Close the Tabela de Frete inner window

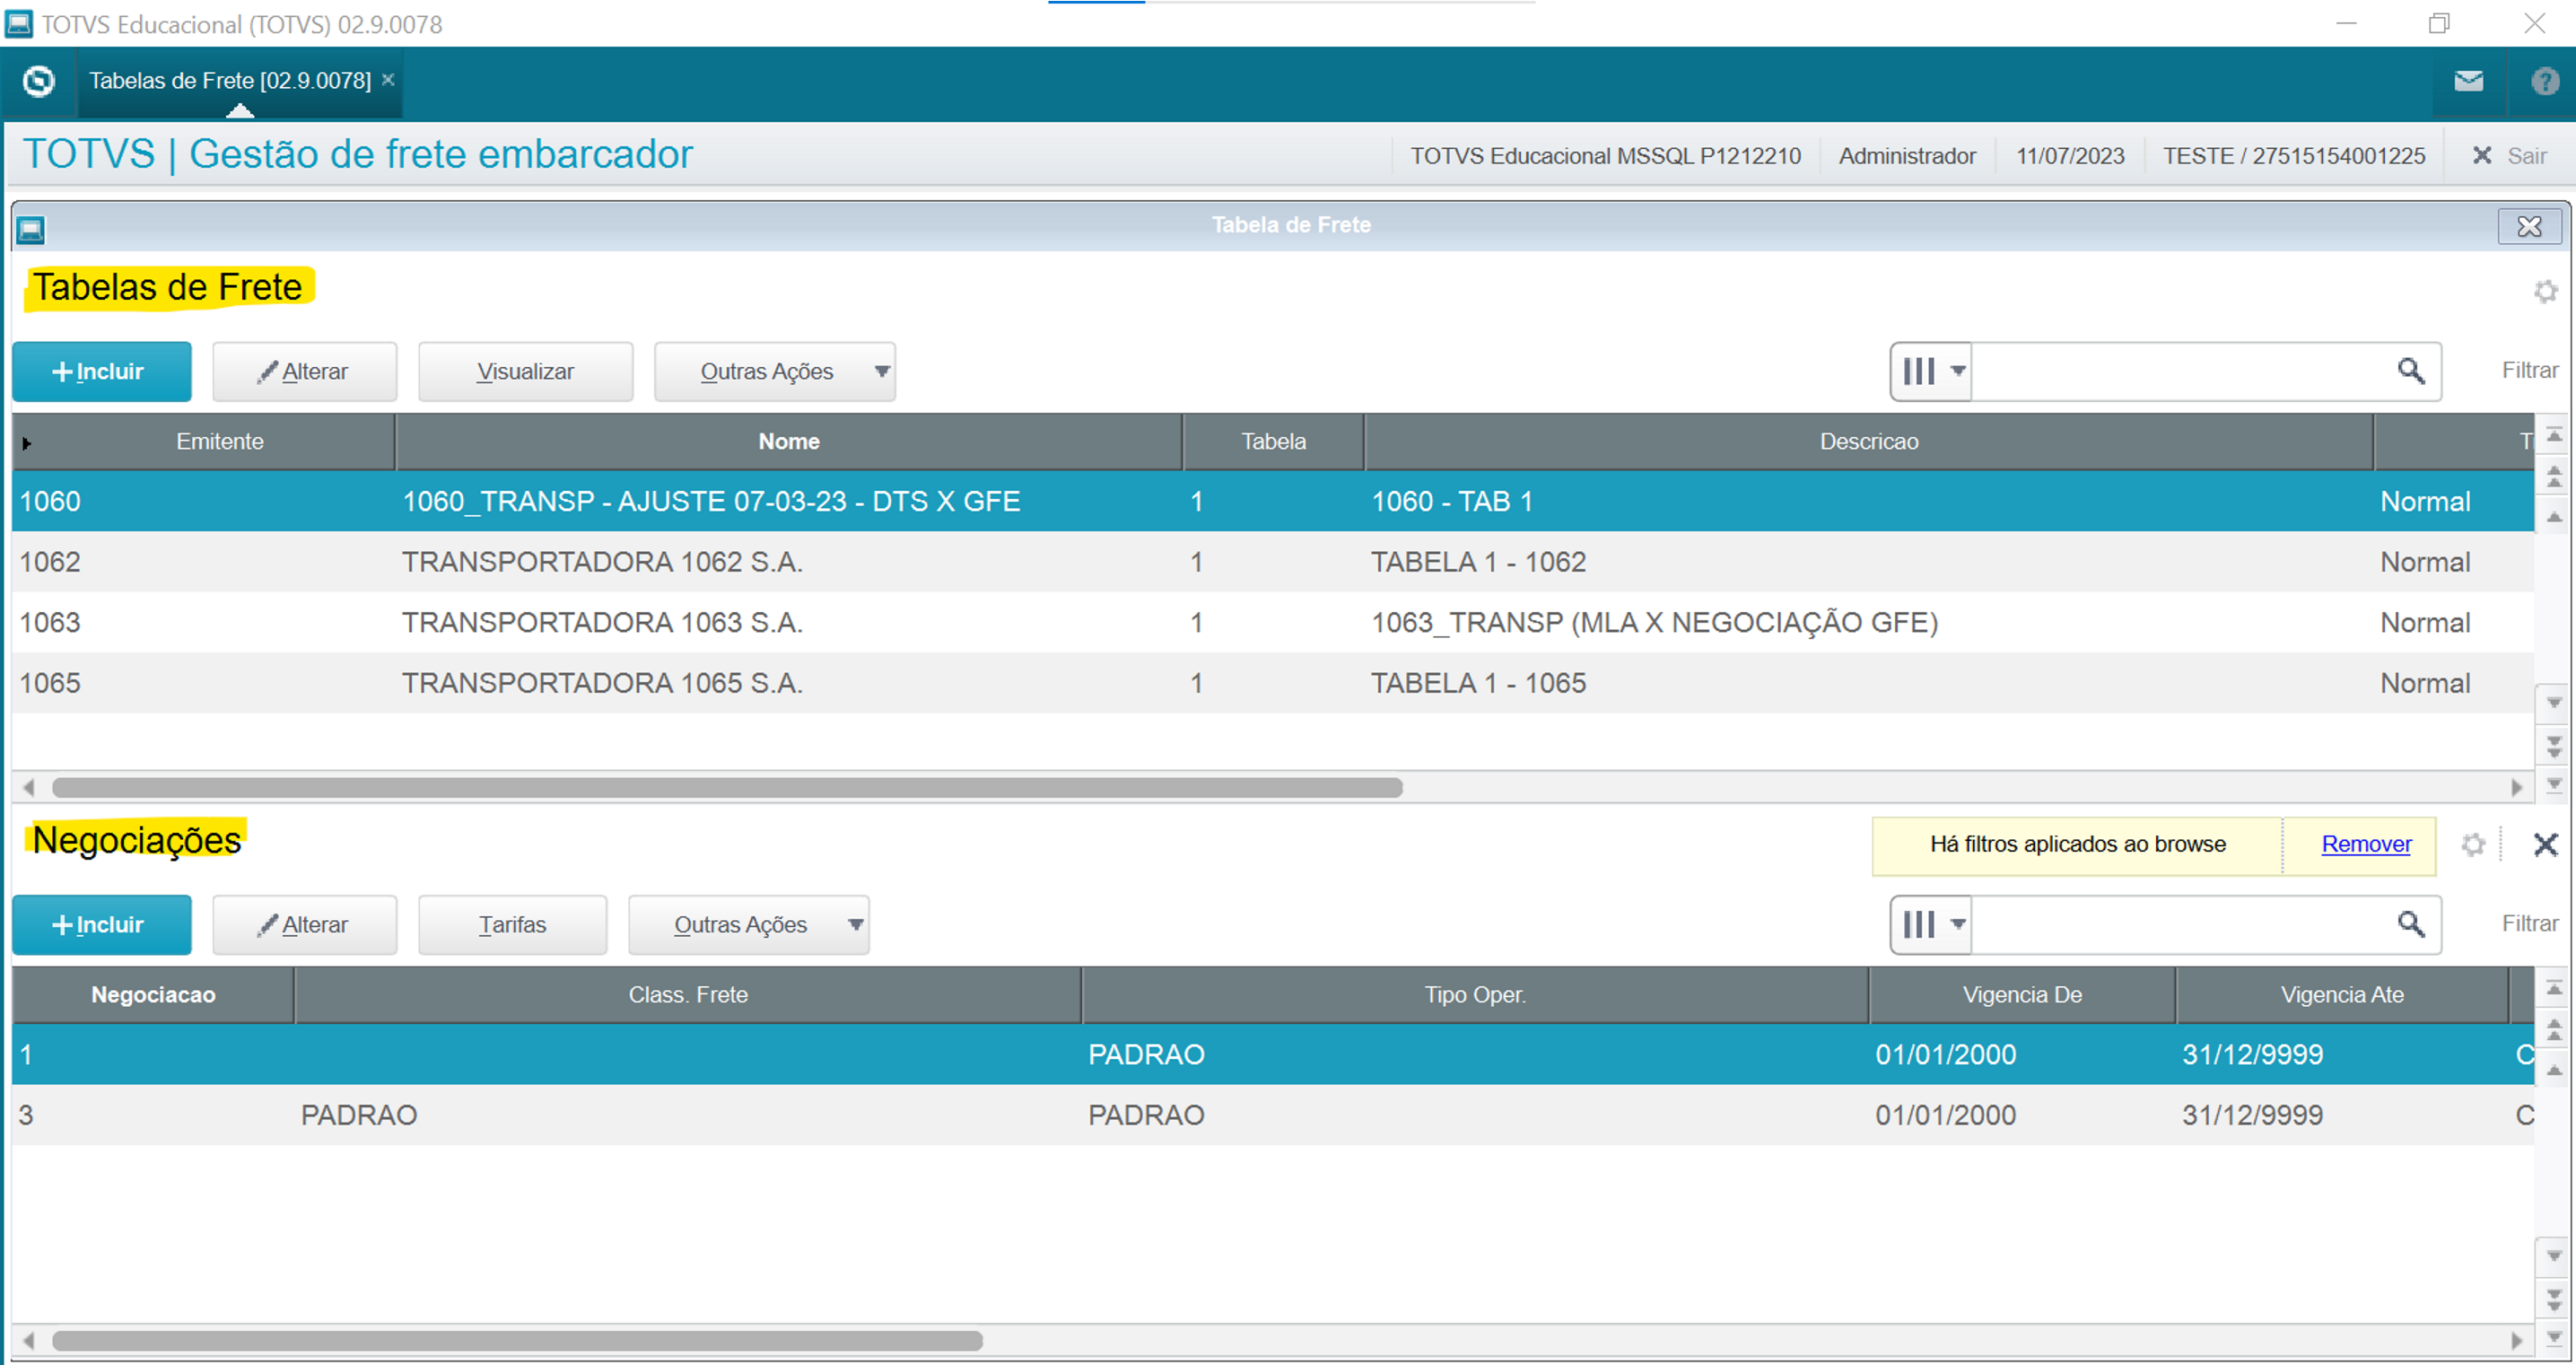tap(2528, 226)
